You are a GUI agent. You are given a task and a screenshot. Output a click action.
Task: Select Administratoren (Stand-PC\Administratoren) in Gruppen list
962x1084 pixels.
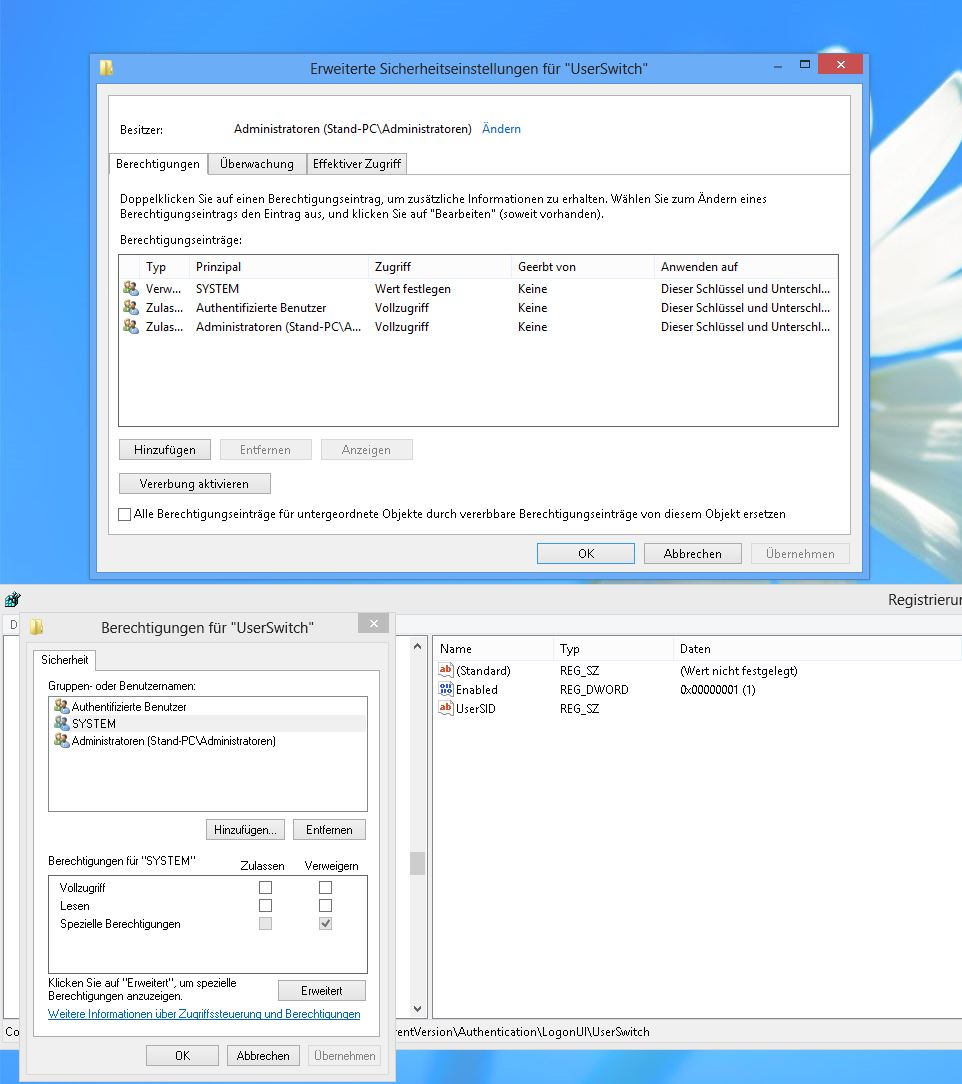click(x=208, y=740)
